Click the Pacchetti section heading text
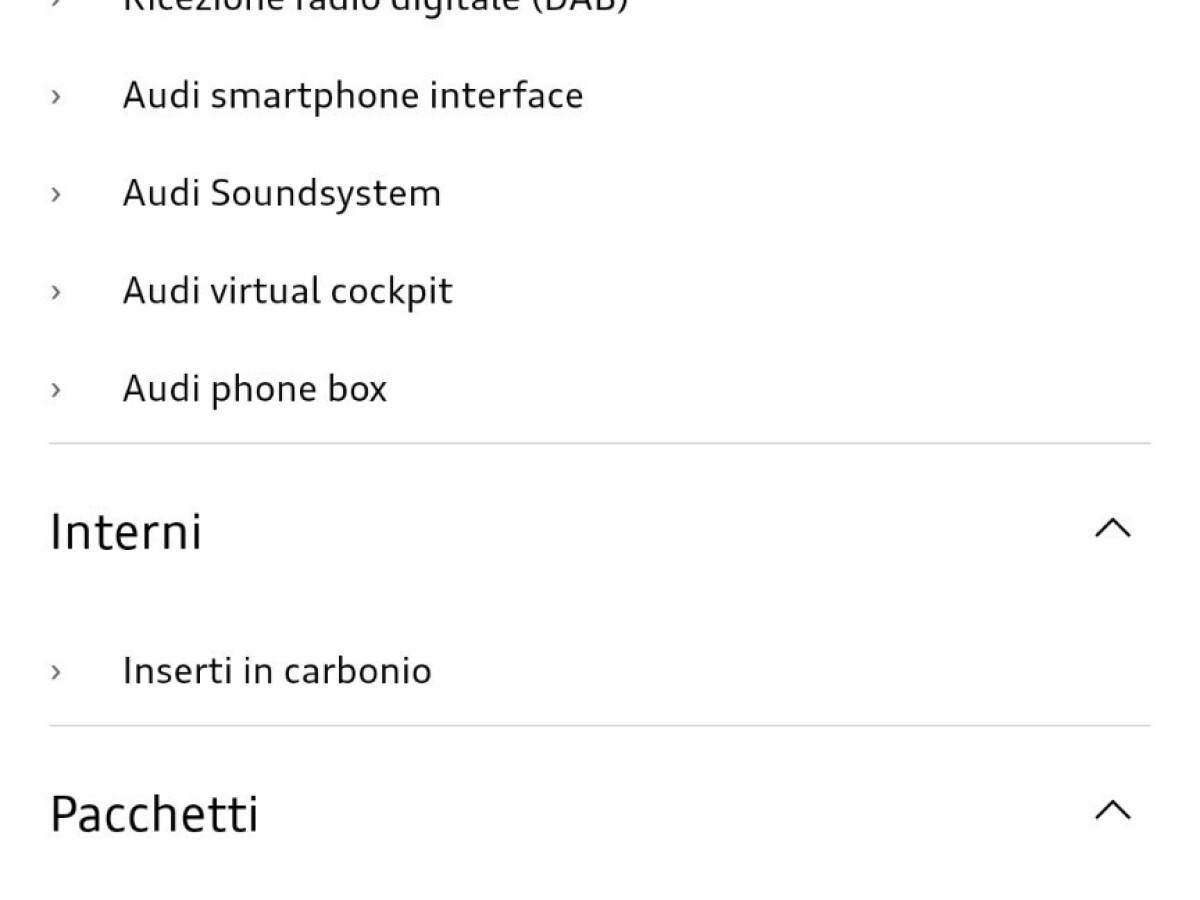The width and height of the screenshot is (1200, 900). pos(154,813)
